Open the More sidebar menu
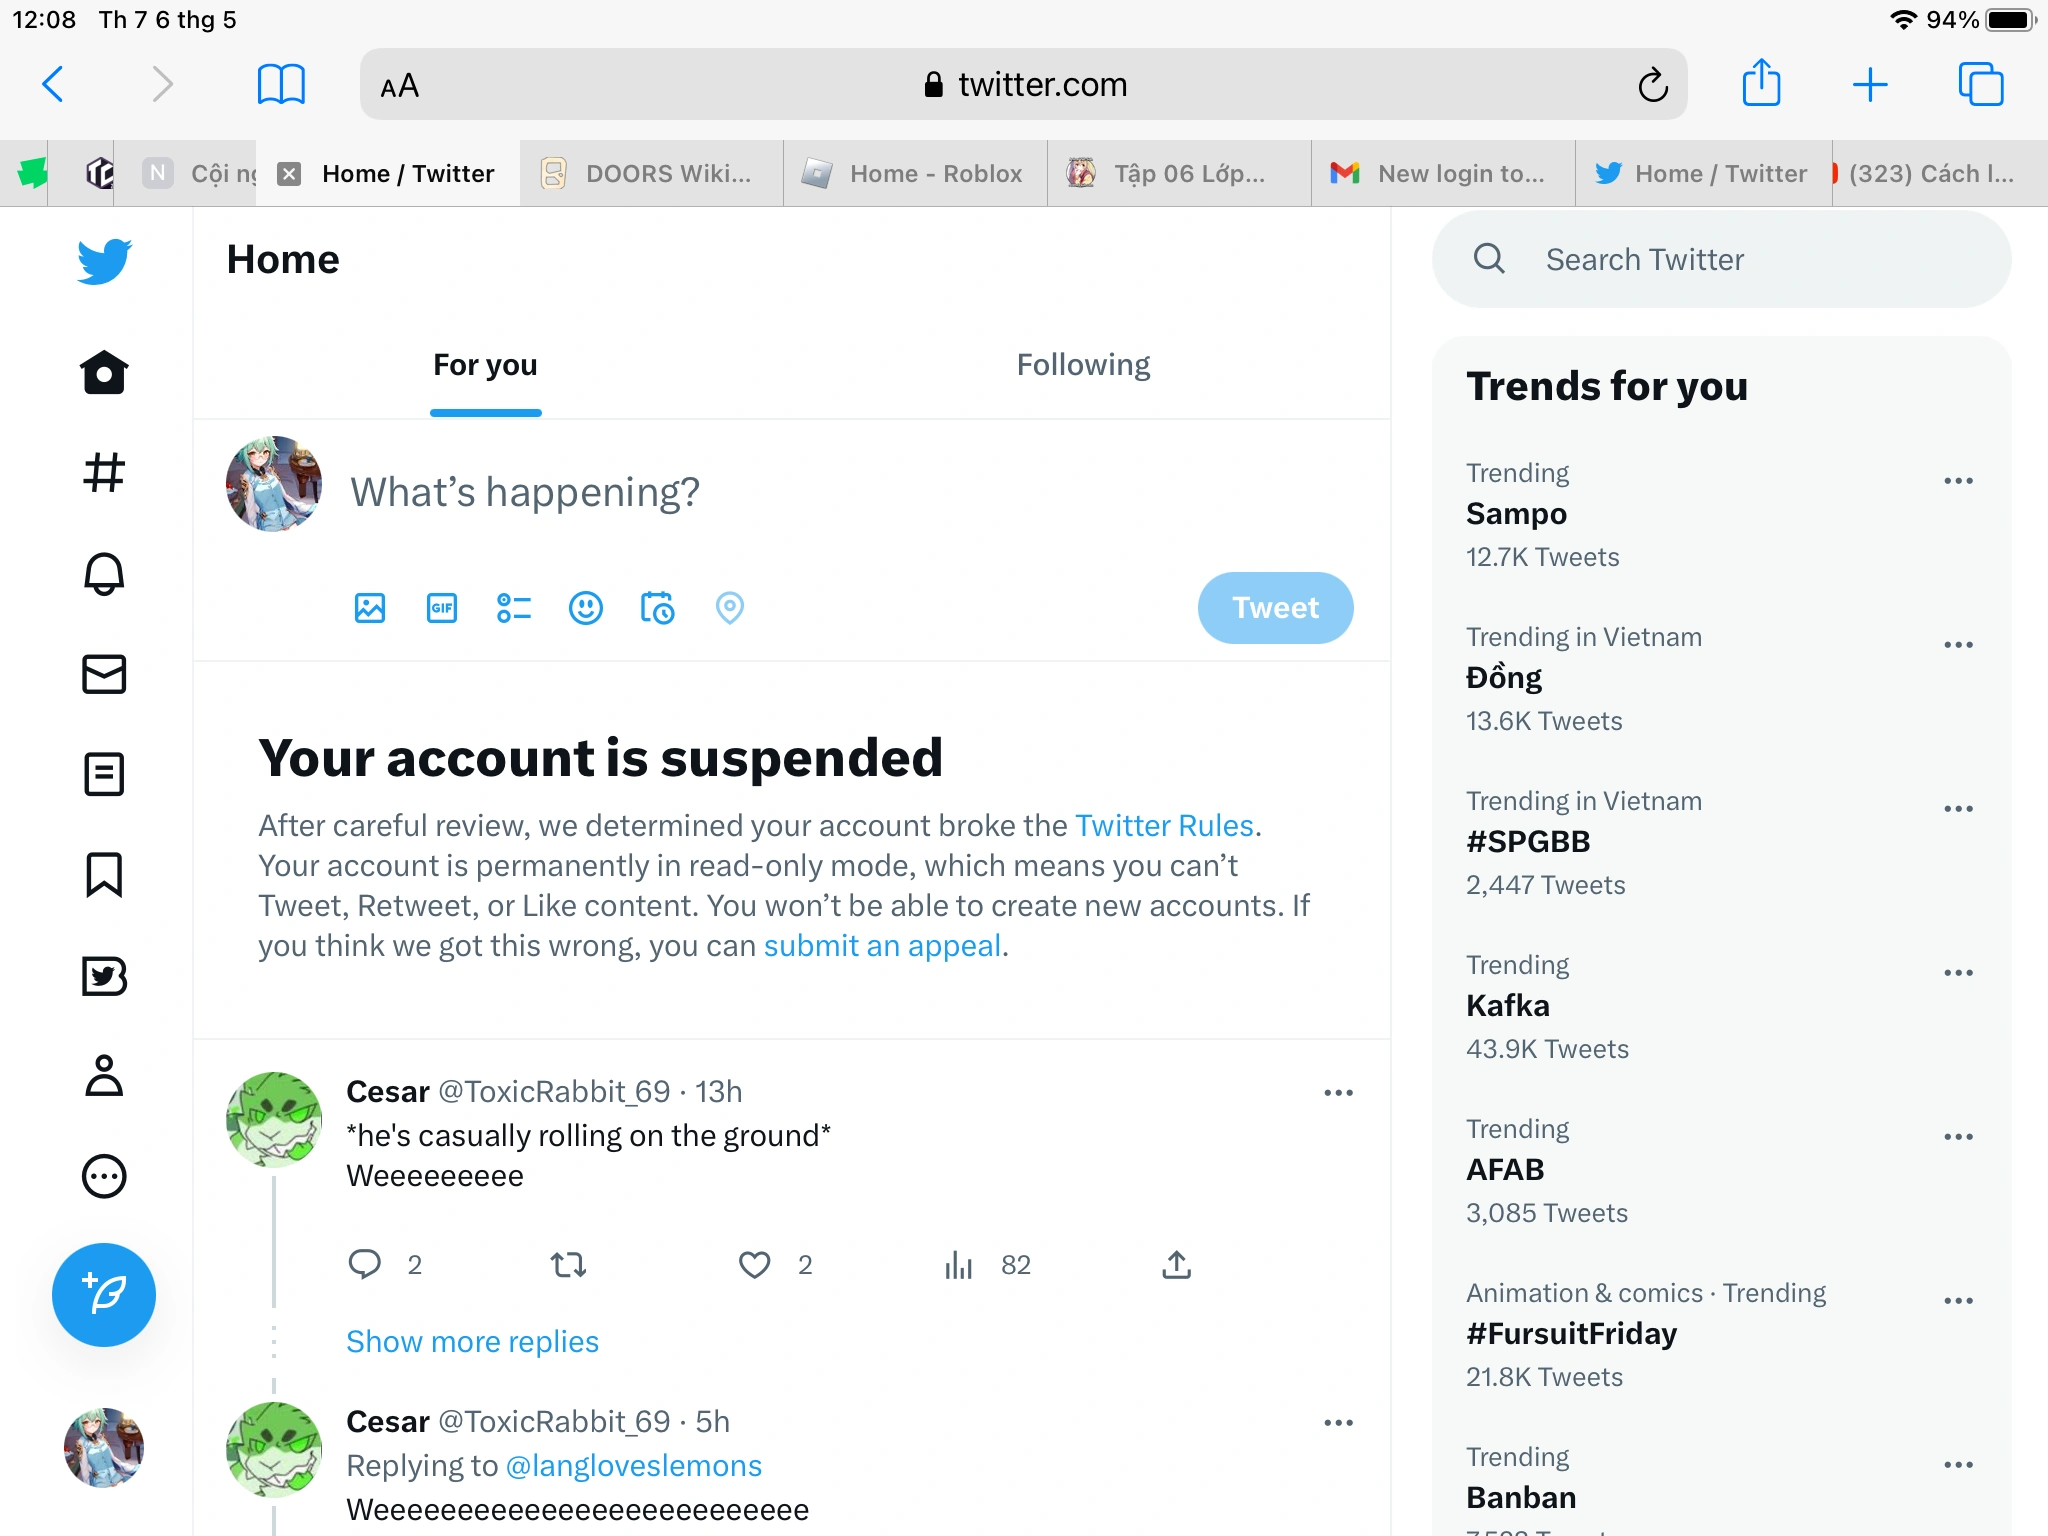 pos(104,1177)
